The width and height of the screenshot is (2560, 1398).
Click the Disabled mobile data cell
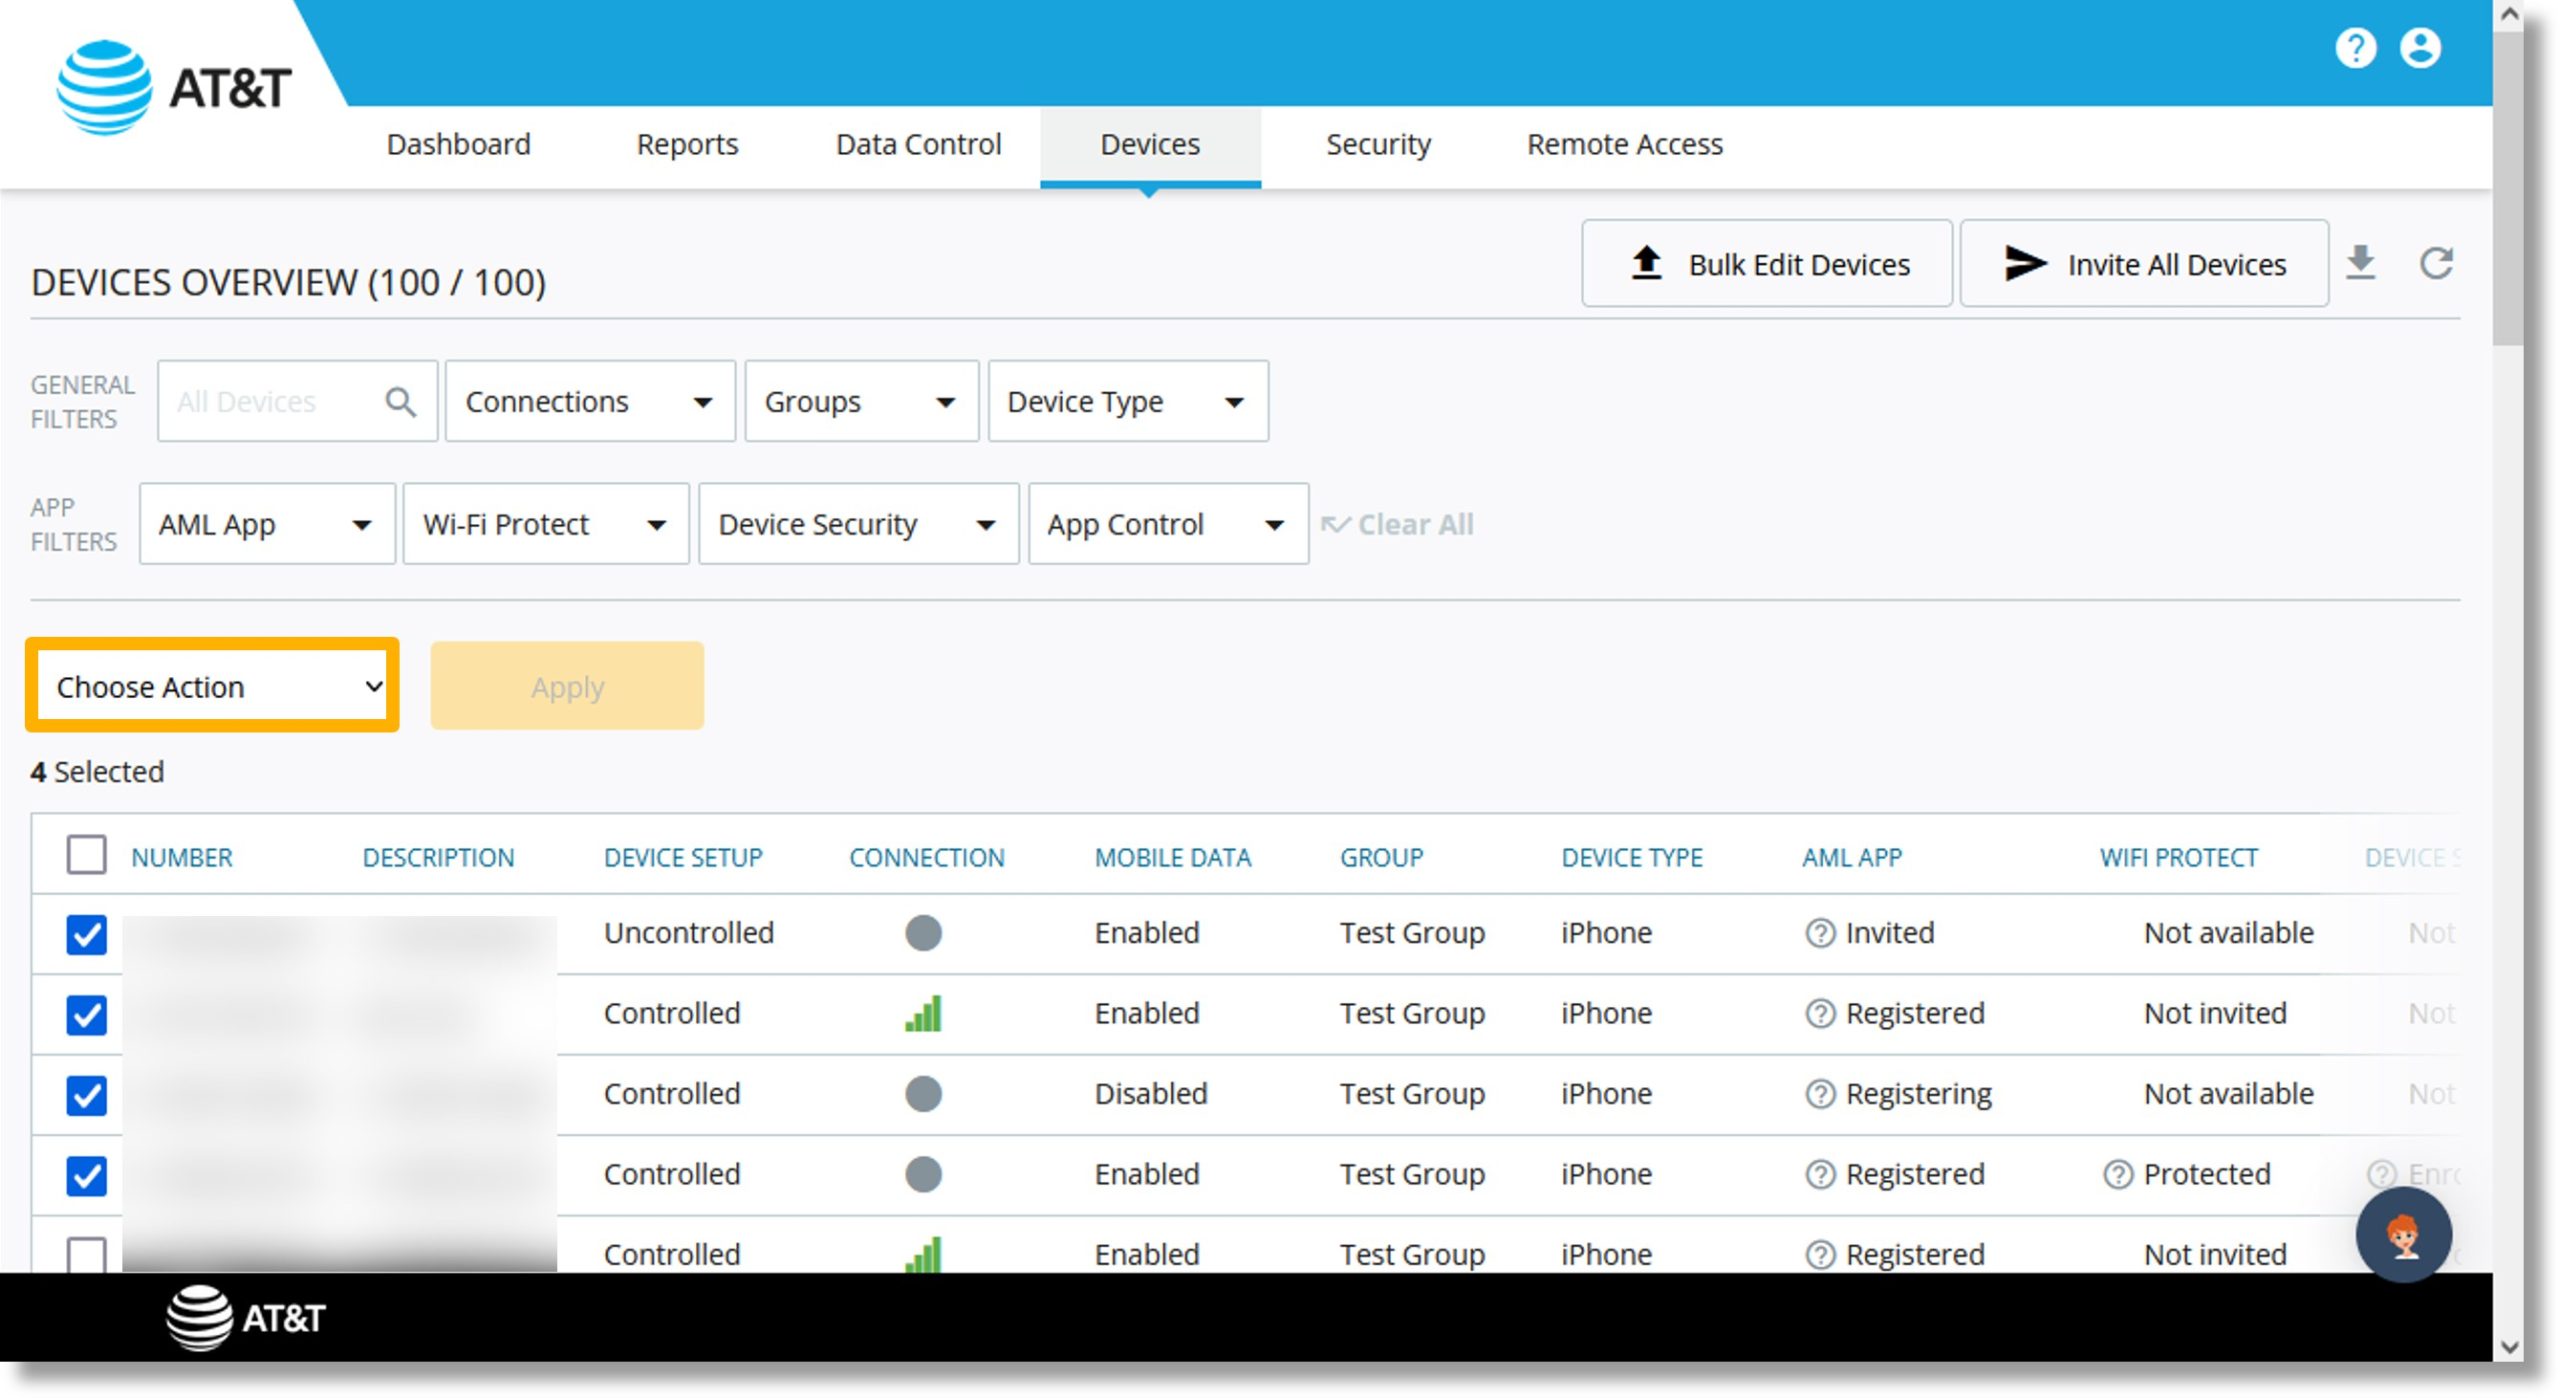[1150, 1093]
